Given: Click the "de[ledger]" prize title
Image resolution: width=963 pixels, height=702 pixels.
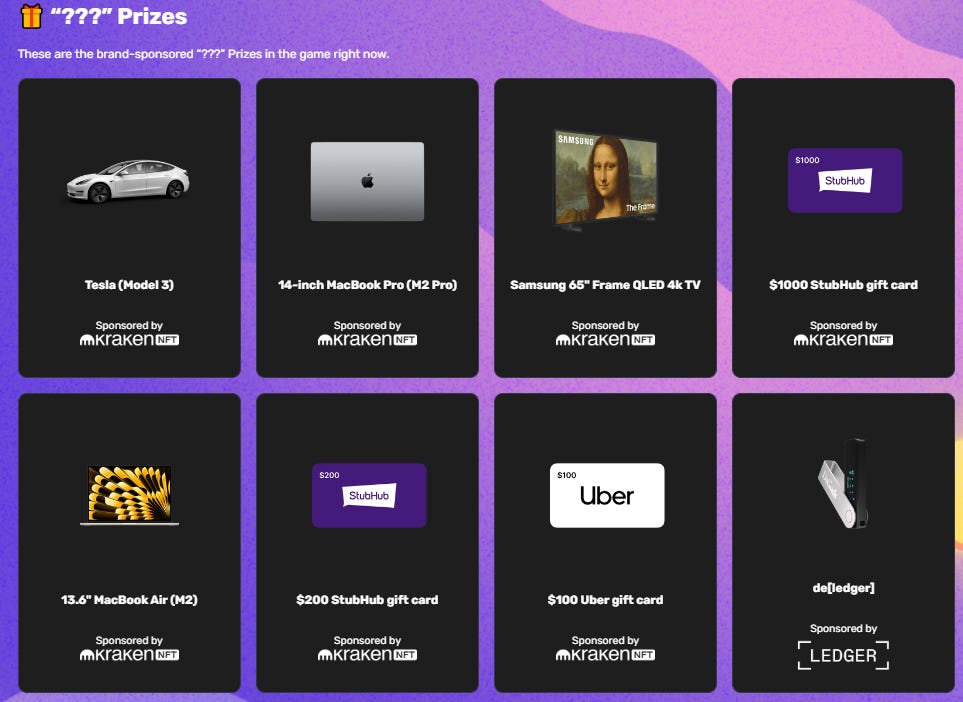Looking at the screenshot, I should 843,588.
